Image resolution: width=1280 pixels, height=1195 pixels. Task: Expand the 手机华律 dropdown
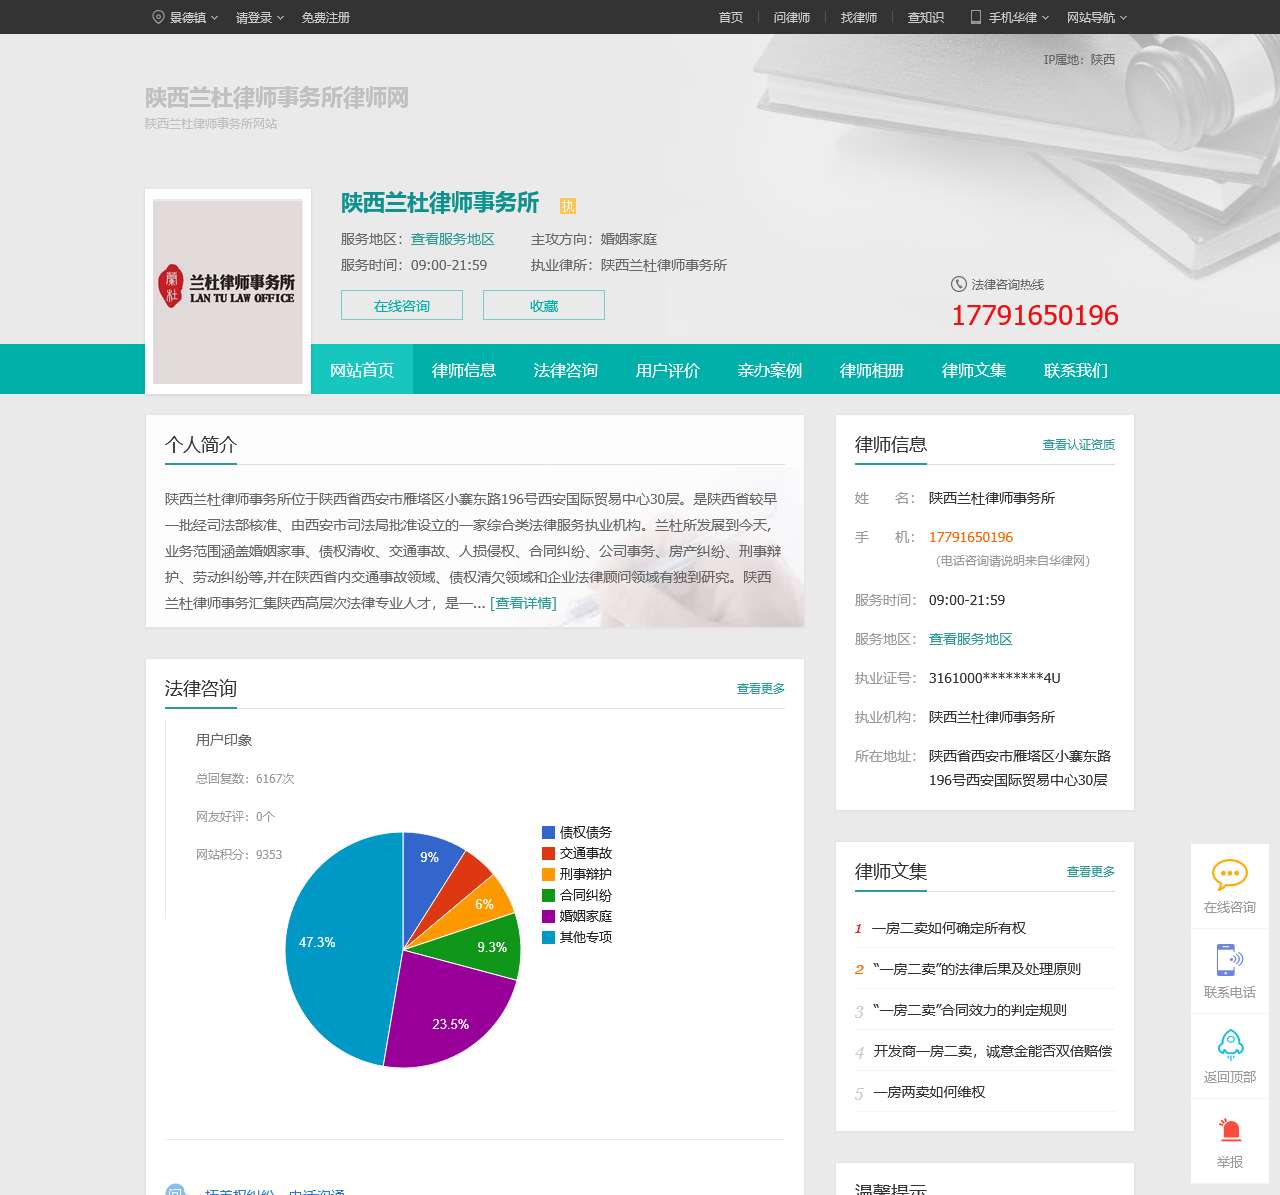[x=1019, y=17]
